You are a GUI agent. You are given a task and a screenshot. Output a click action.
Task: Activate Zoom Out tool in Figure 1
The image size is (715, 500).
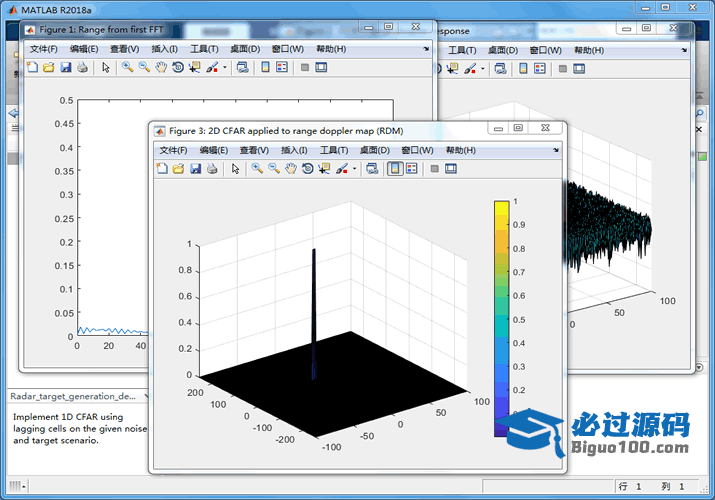(145, 67)
